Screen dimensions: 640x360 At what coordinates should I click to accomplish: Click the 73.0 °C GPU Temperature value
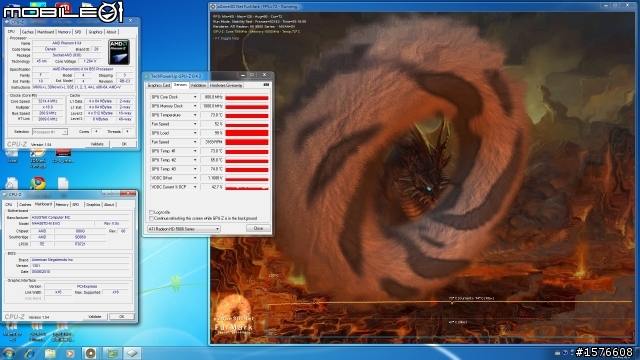pyautogui.click(x=212, y=115)
